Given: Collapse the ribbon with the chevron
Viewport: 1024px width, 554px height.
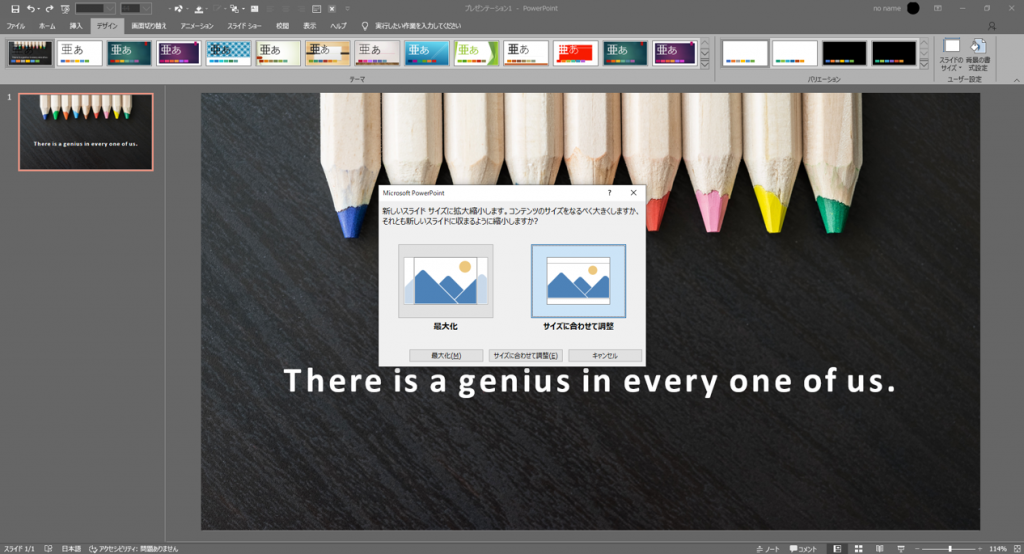Looking at the screenshot, I should 1015,79.
